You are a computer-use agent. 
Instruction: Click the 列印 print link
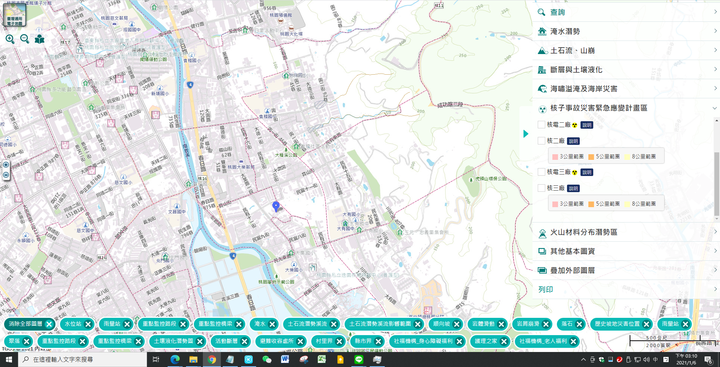[546, 289]
